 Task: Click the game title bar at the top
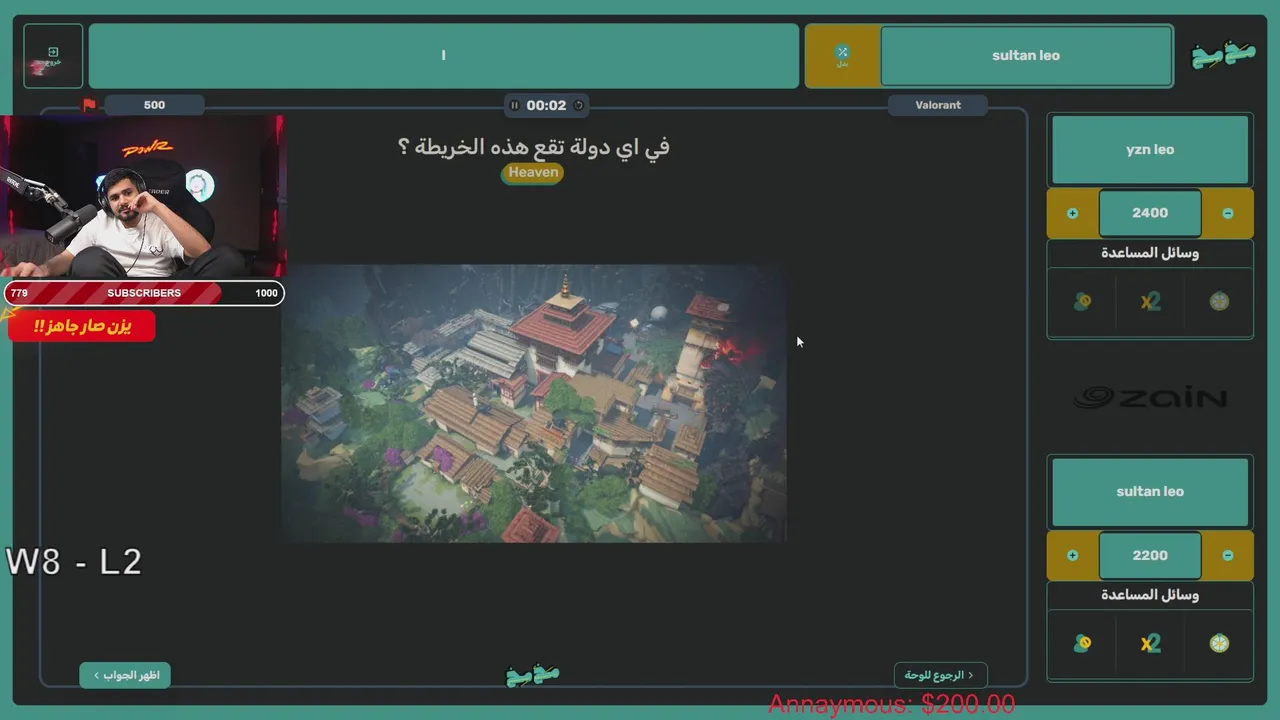pos(444,56)
